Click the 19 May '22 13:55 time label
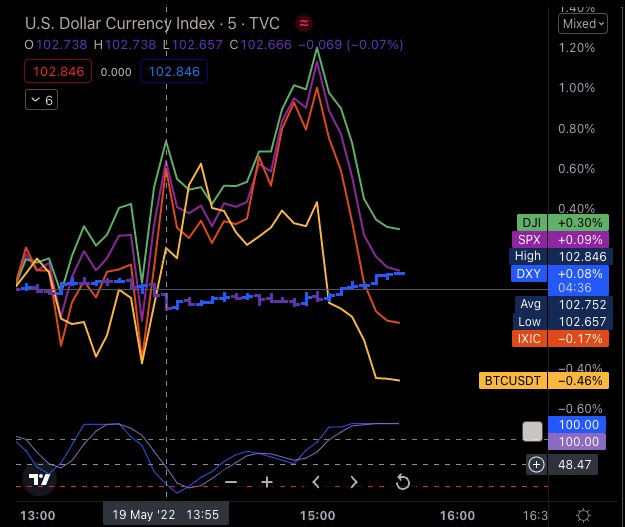This screenshot has width=625, height=527. (166, 514)
